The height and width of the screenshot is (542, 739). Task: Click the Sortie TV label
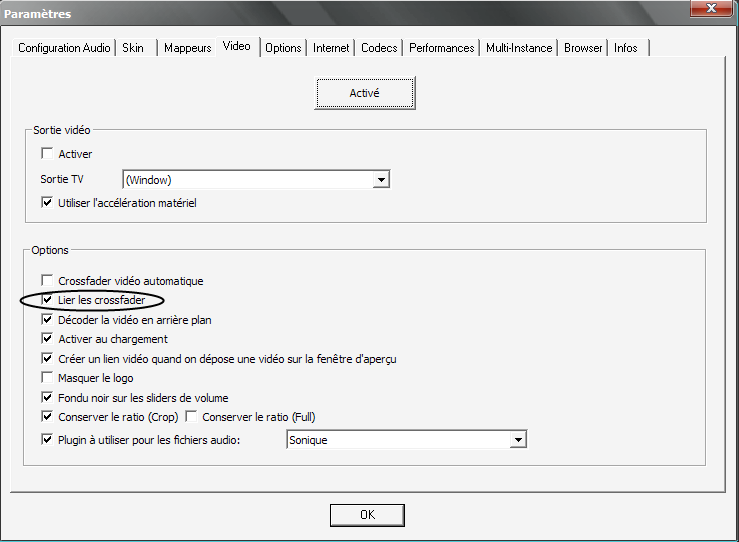[62, 179]
